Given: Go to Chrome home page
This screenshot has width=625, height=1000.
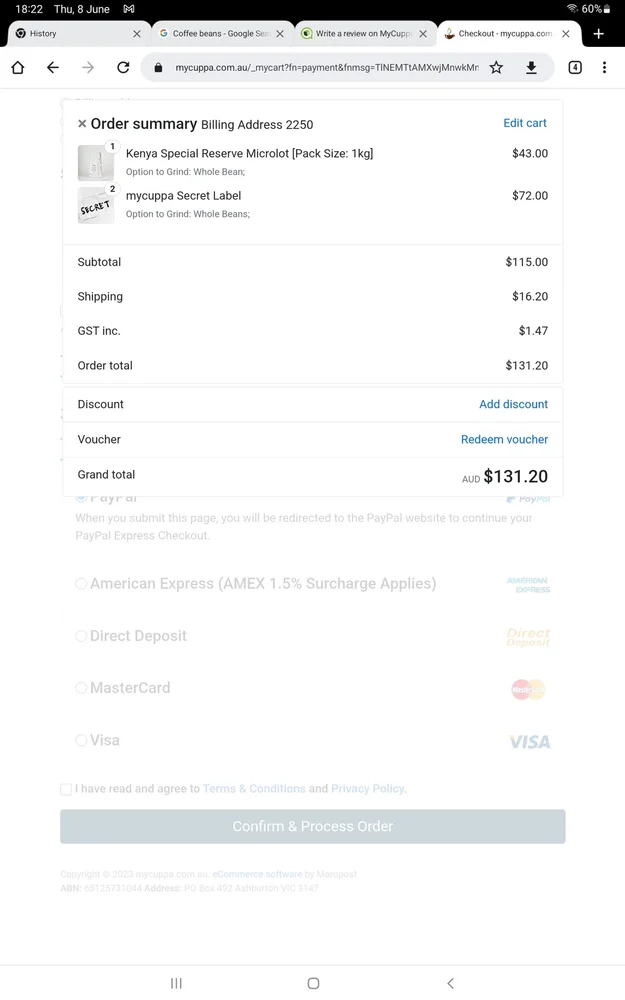Looking at the screenshot, I should (18, 68).
